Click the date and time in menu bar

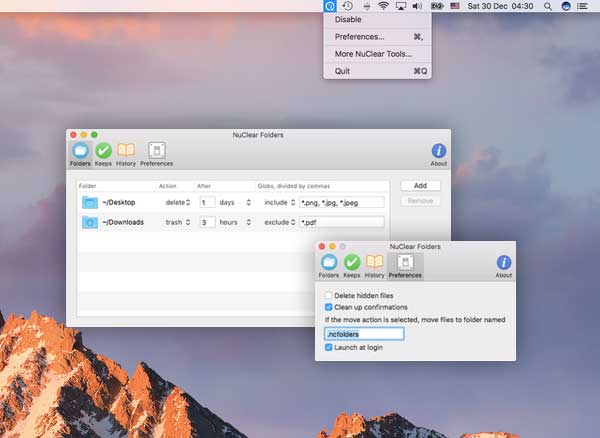coord(500,6)
